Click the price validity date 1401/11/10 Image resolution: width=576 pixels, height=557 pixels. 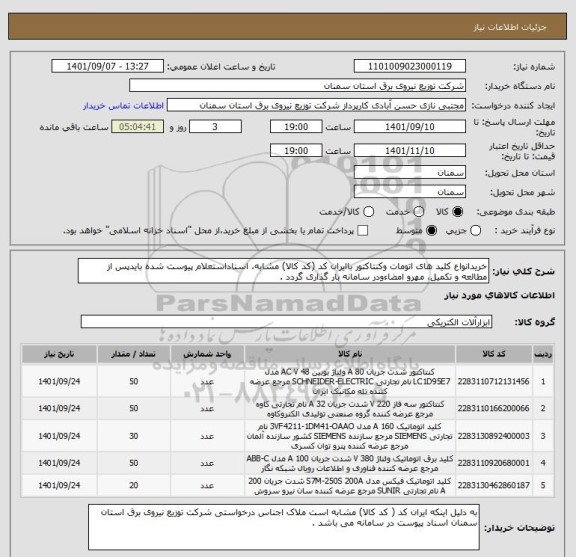click(x=410, y=151)
